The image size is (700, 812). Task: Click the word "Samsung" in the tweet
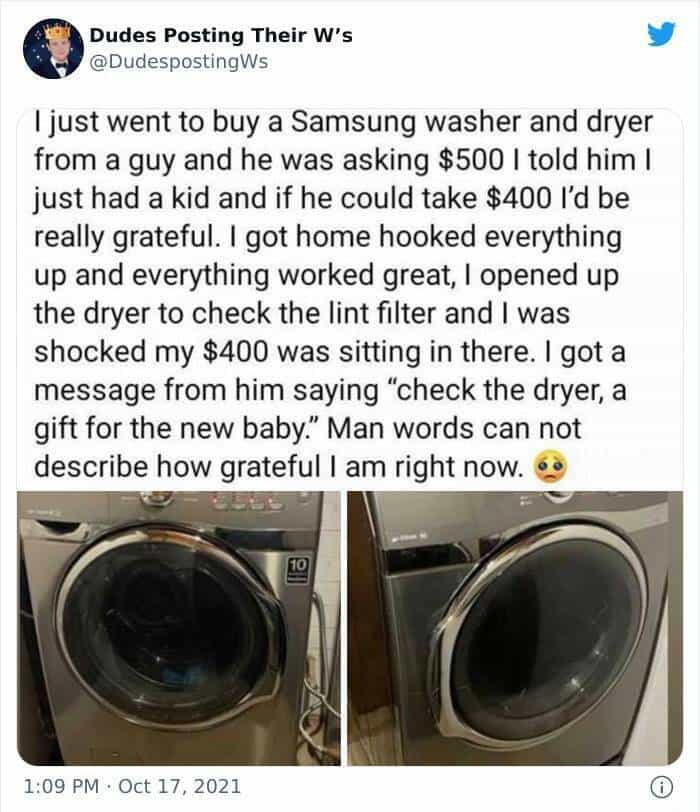[x=353, y=123]
